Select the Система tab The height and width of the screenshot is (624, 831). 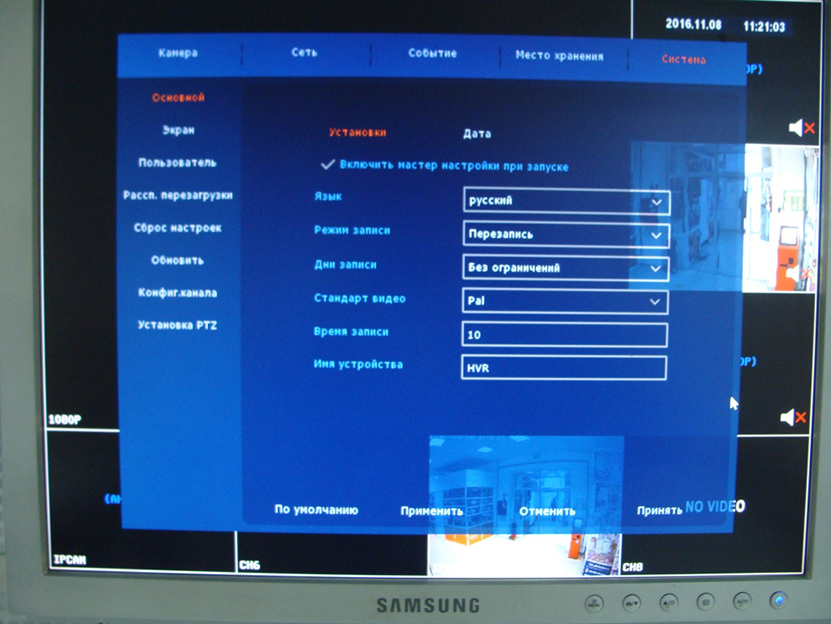pos(684,59)
